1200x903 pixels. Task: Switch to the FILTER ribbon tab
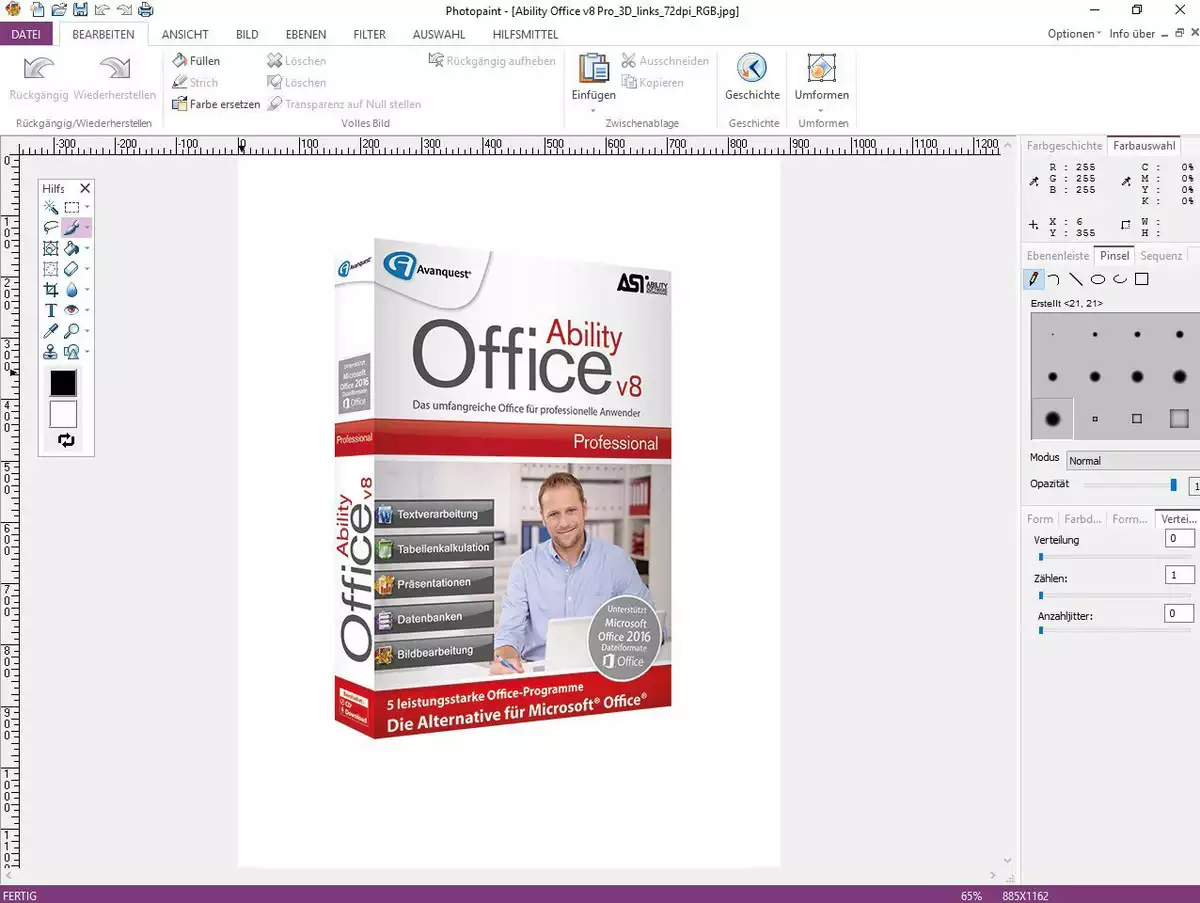pyautogui.click(x=369, y=34)
